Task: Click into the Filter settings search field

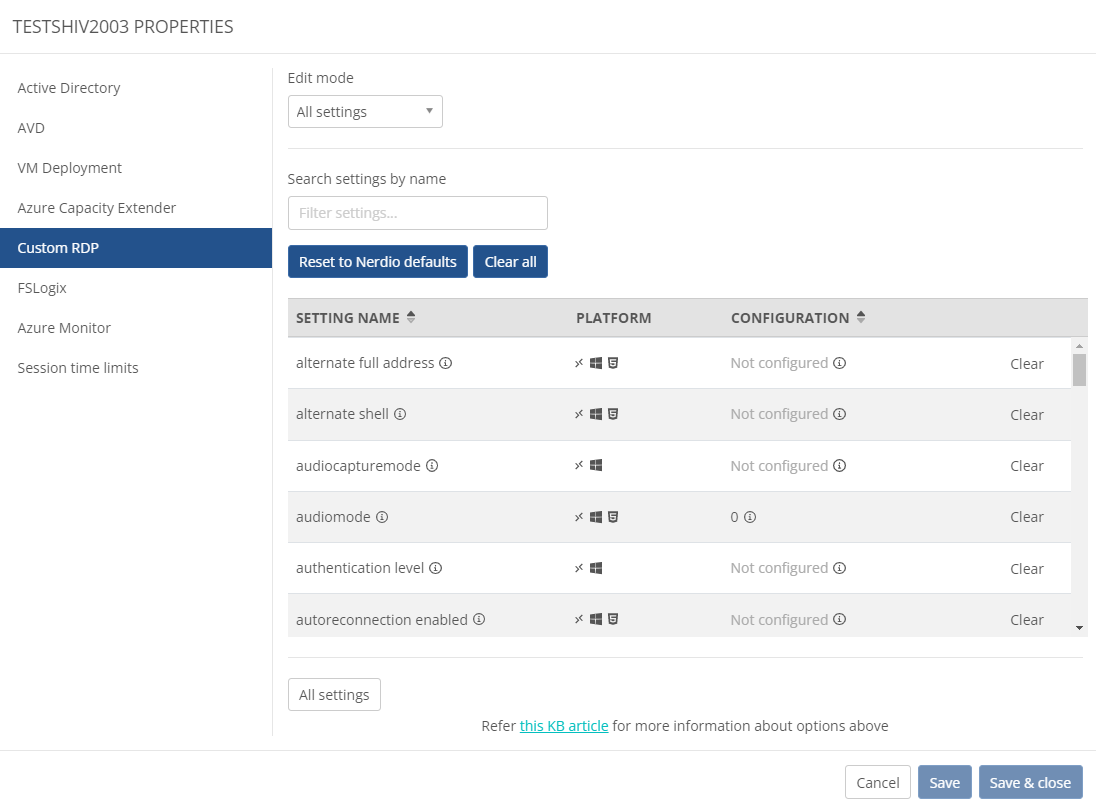Action: point(417,213)
